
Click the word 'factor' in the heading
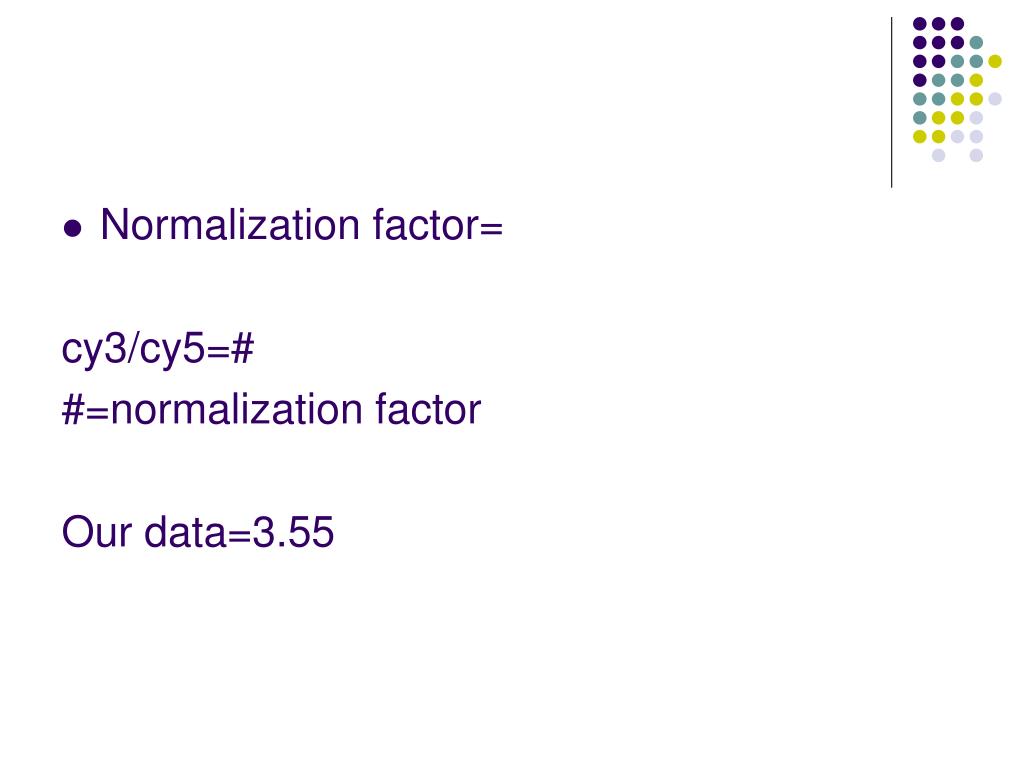click(x=426, y=225)
